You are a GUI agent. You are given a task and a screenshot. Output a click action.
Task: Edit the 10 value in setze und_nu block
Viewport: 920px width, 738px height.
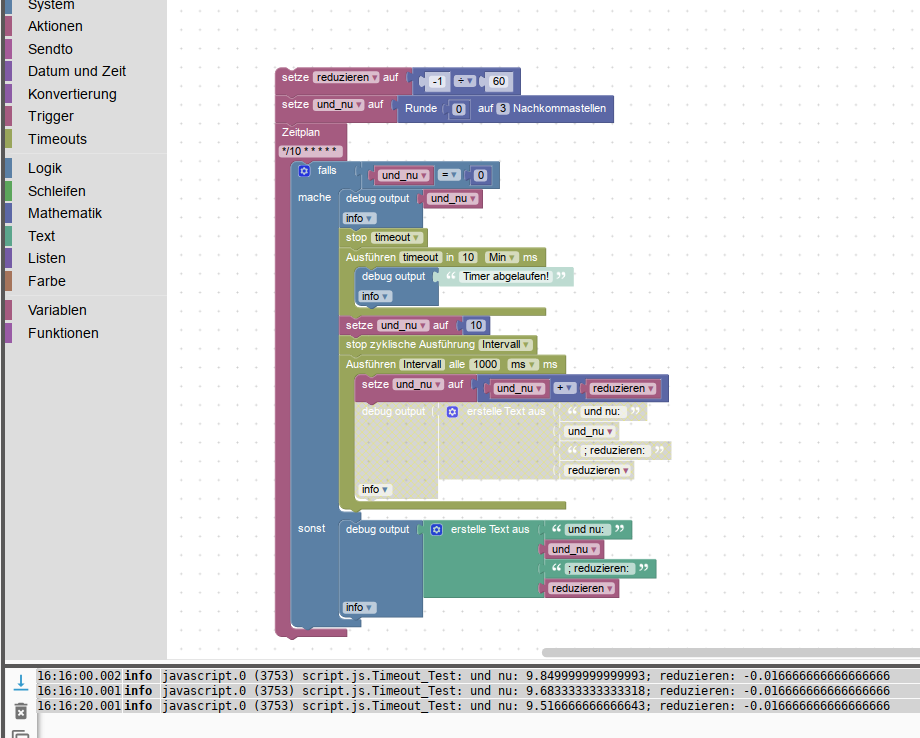476,326
